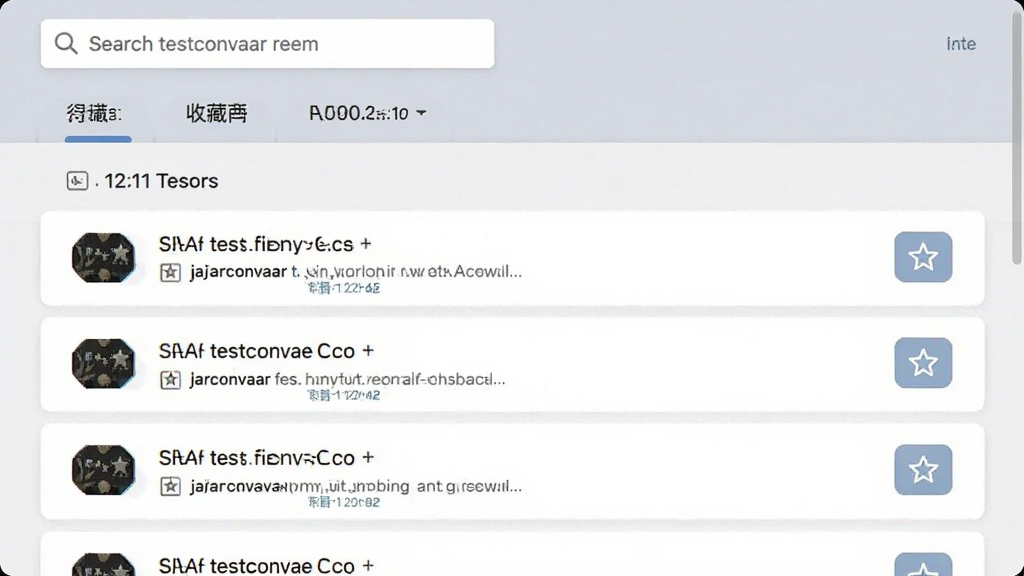Star the "SAAf test.fienyeecs +" item
Viewport: 1024px width, 576px height.
pos(923,257)
